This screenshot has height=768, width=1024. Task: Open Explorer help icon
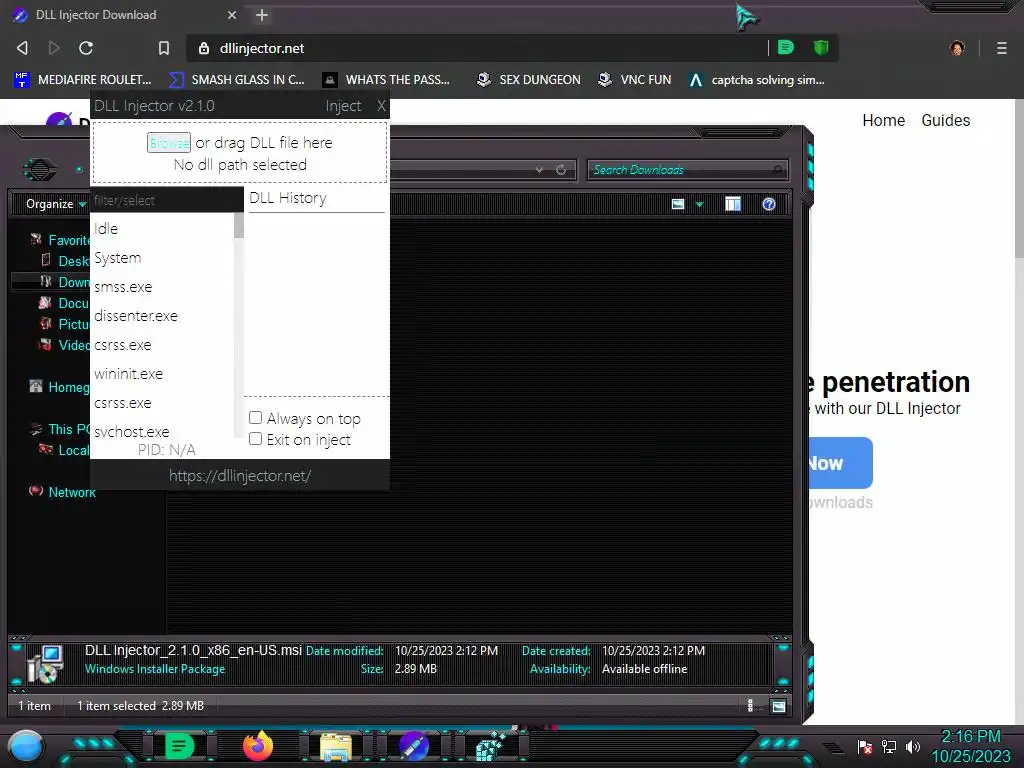(769, 204)
